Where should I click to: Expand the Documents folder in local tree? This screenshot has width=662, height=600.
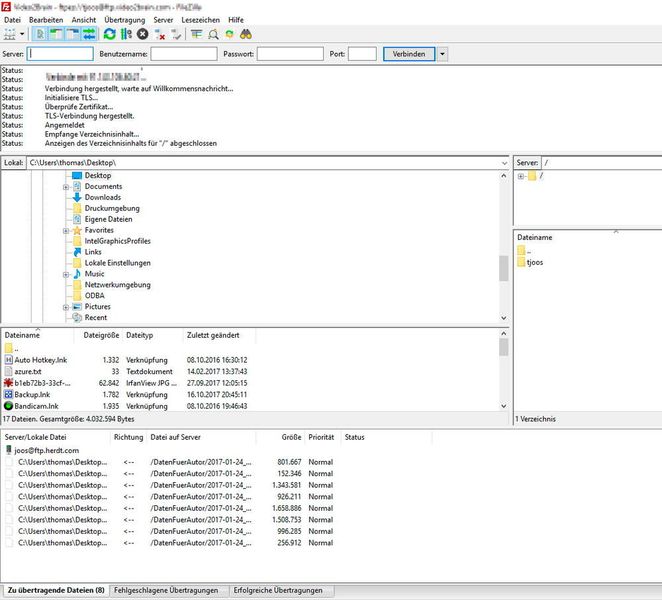coord(66,187)
